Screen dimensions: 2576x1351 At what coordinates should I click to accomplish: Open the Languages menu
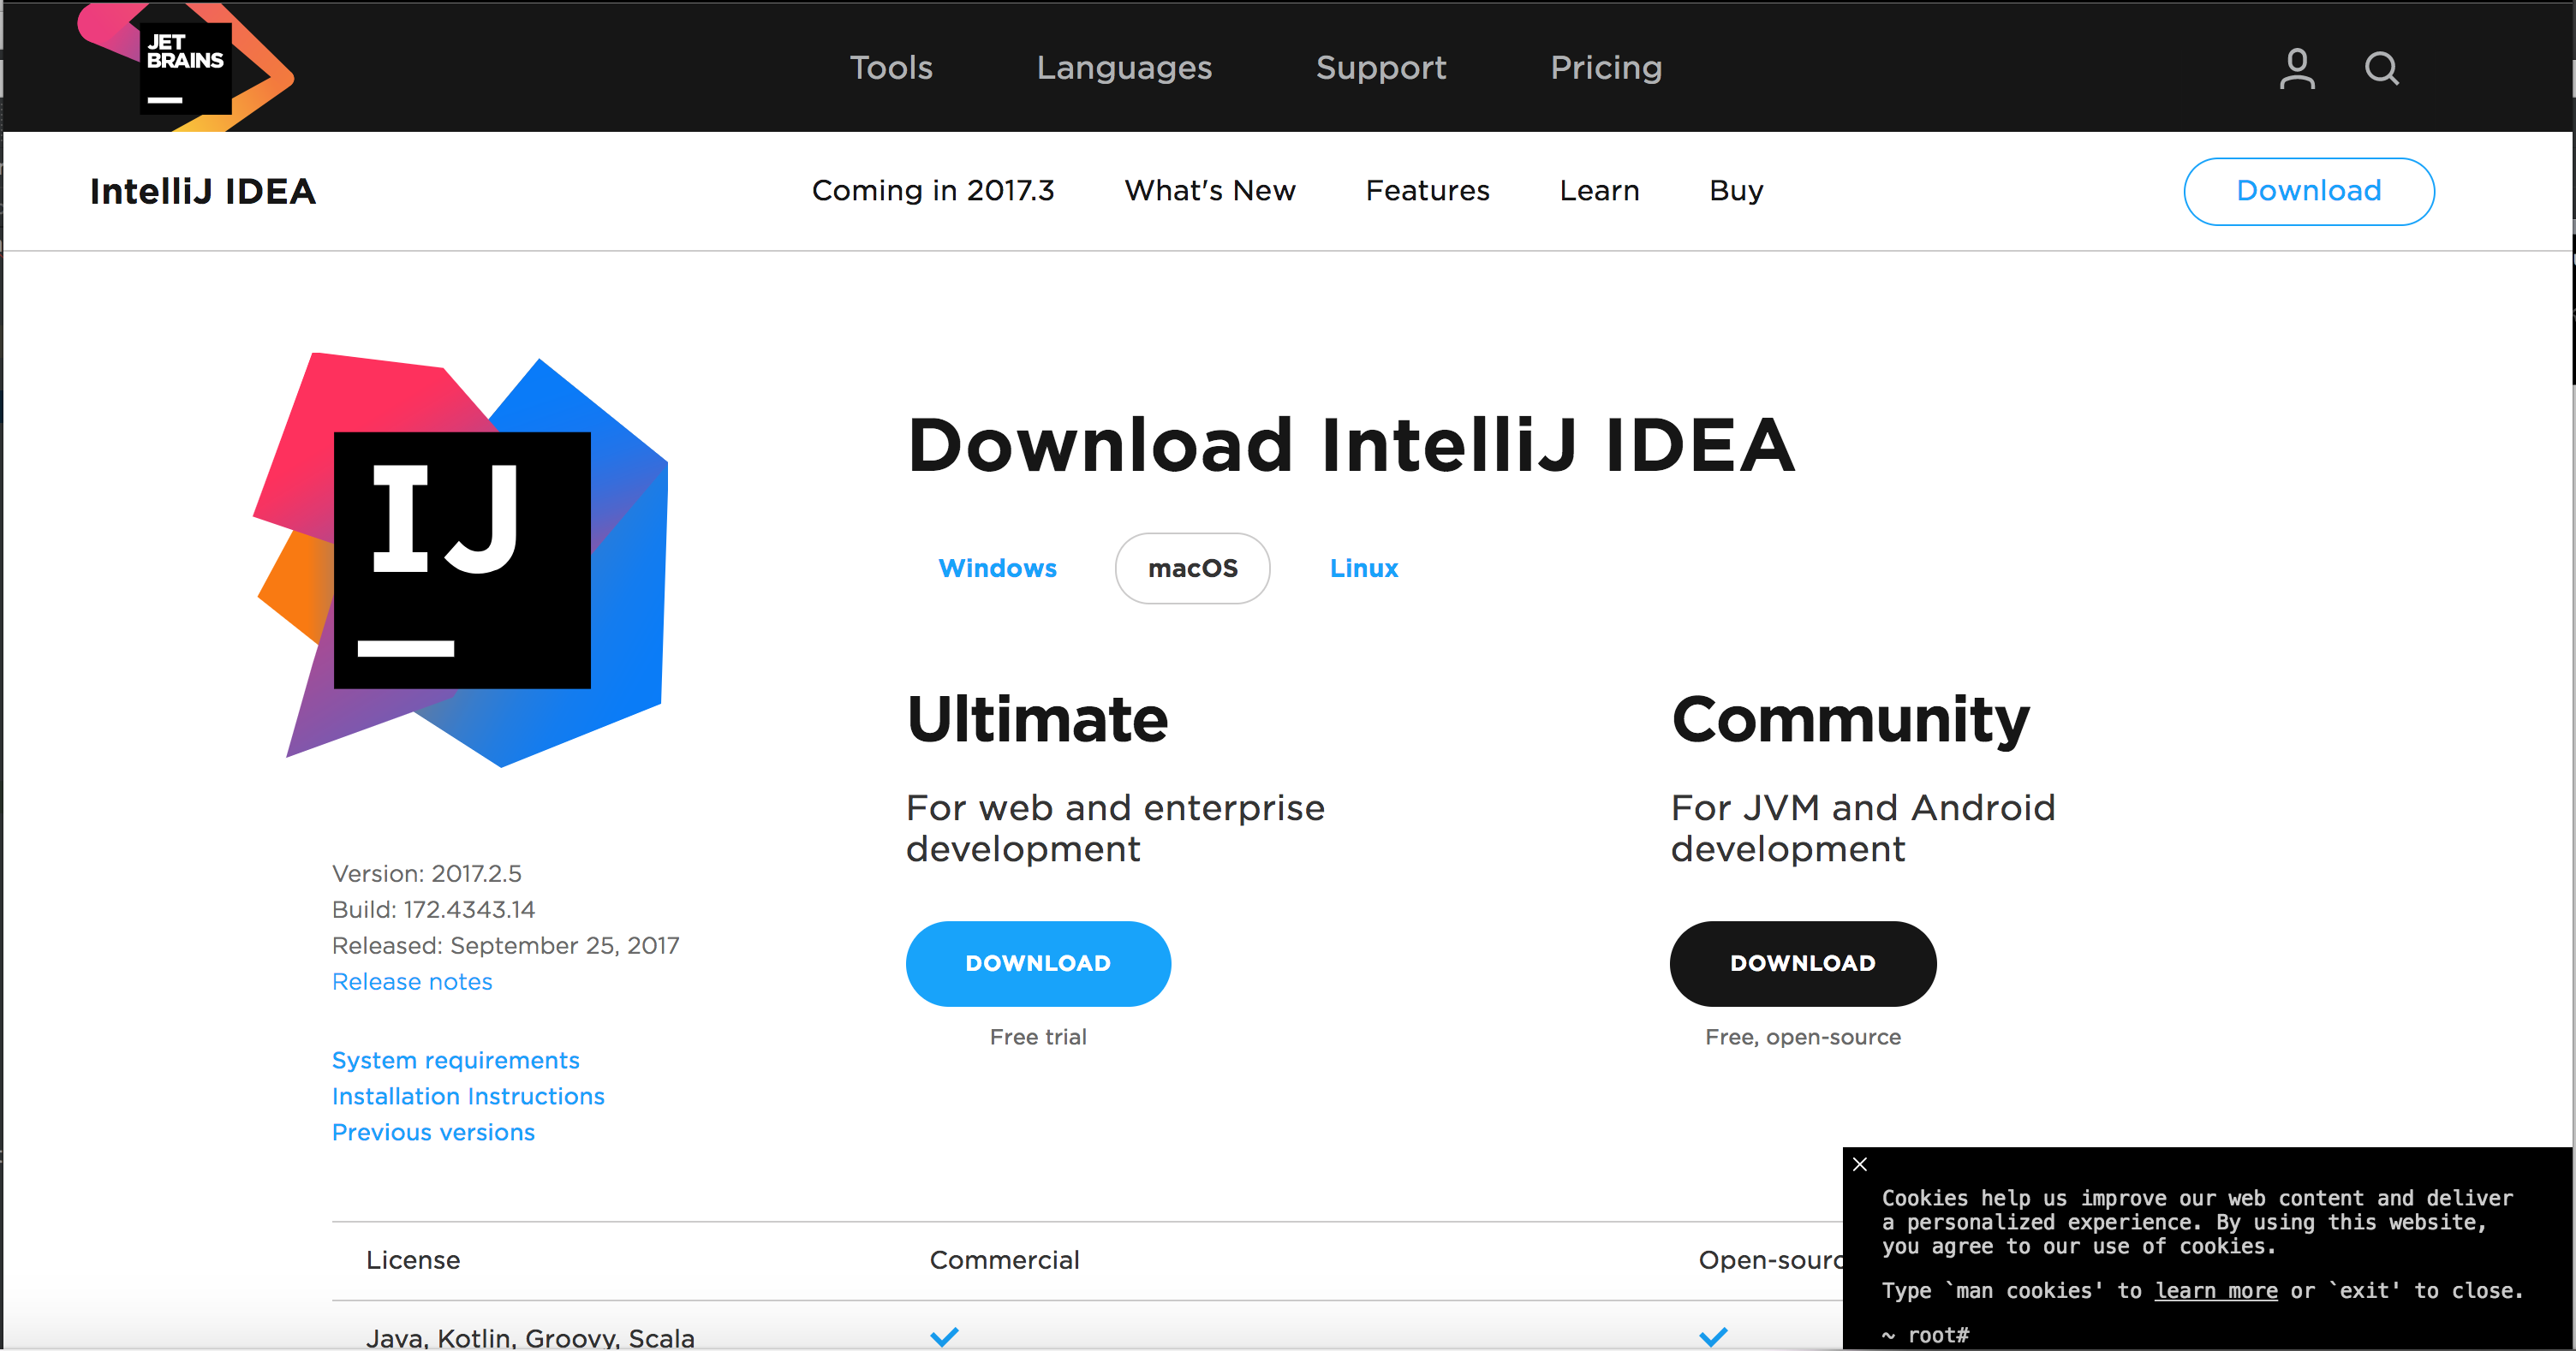pyautogui.click(x=1124, y=67)
